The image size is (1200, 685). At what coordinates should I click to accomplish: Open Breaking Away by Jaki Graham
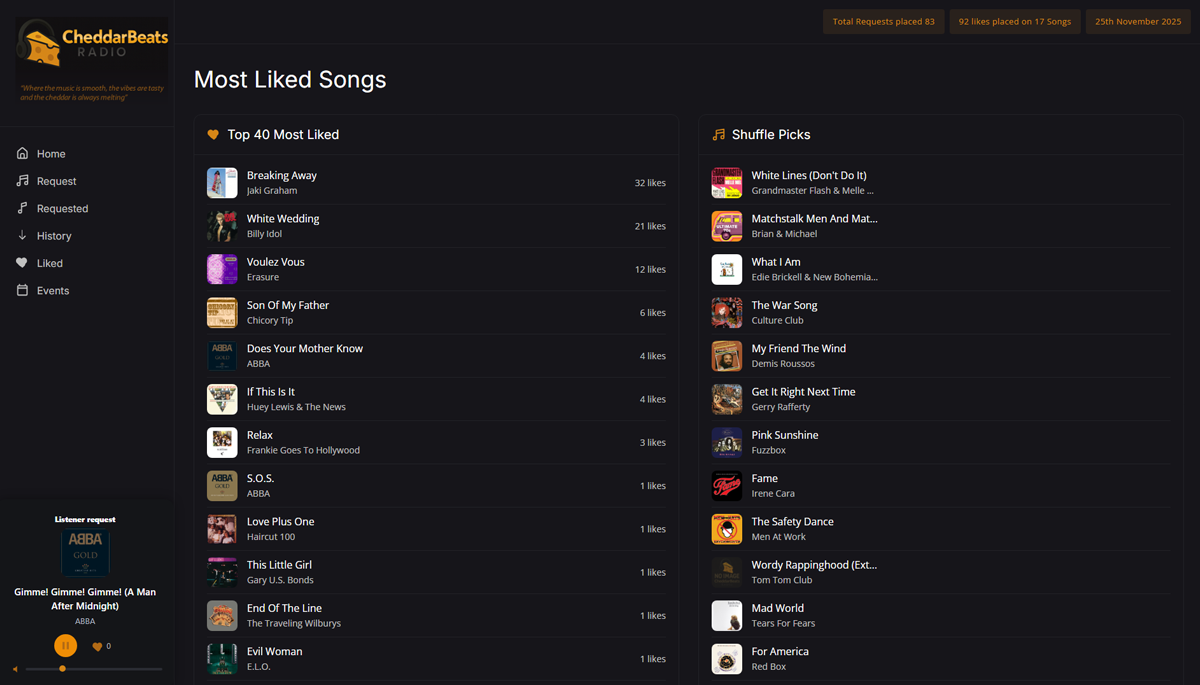[x=282, y=176]
